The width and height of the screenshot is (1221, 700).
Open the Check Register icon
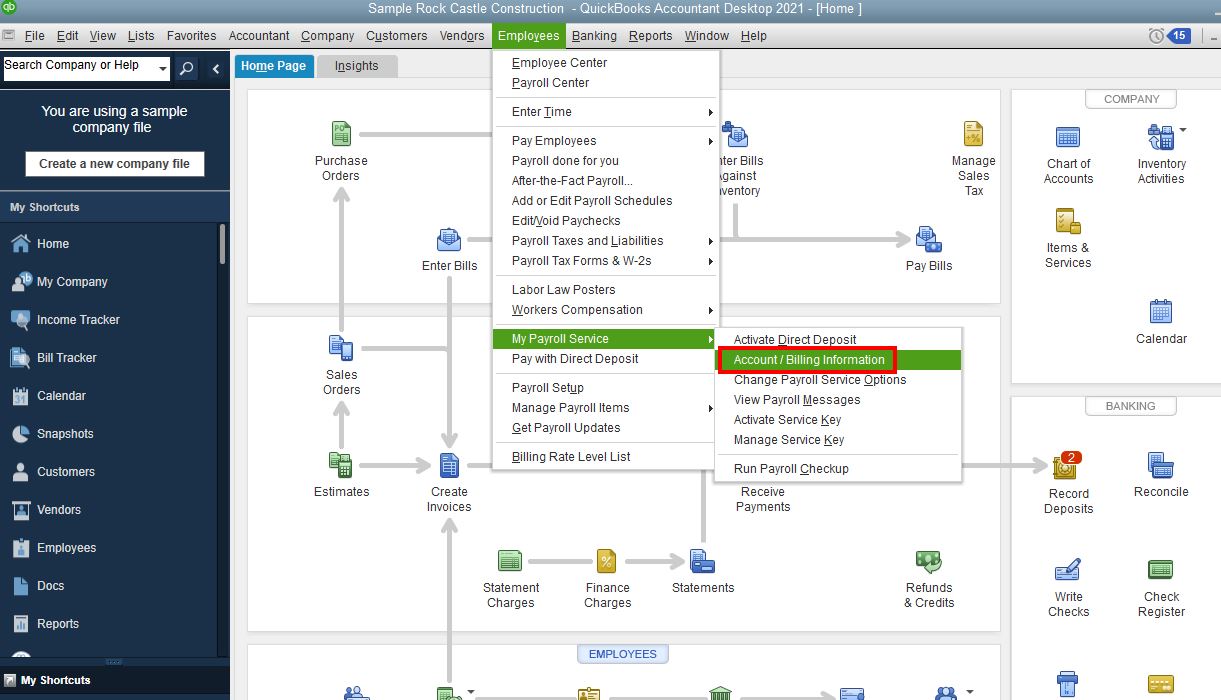[1161, 570]
